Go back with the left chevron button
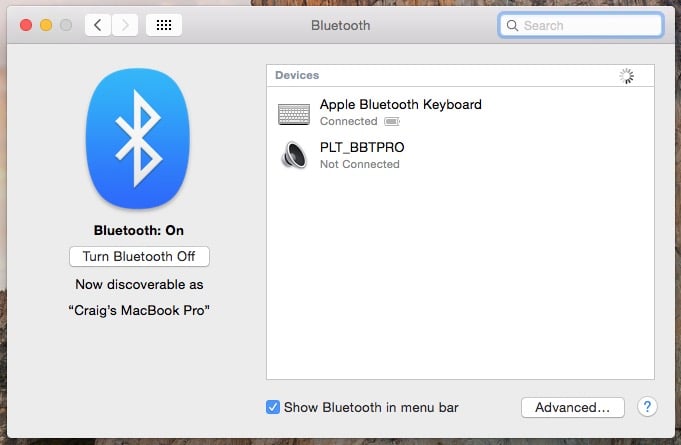681x445 pixels. [98, 25]
